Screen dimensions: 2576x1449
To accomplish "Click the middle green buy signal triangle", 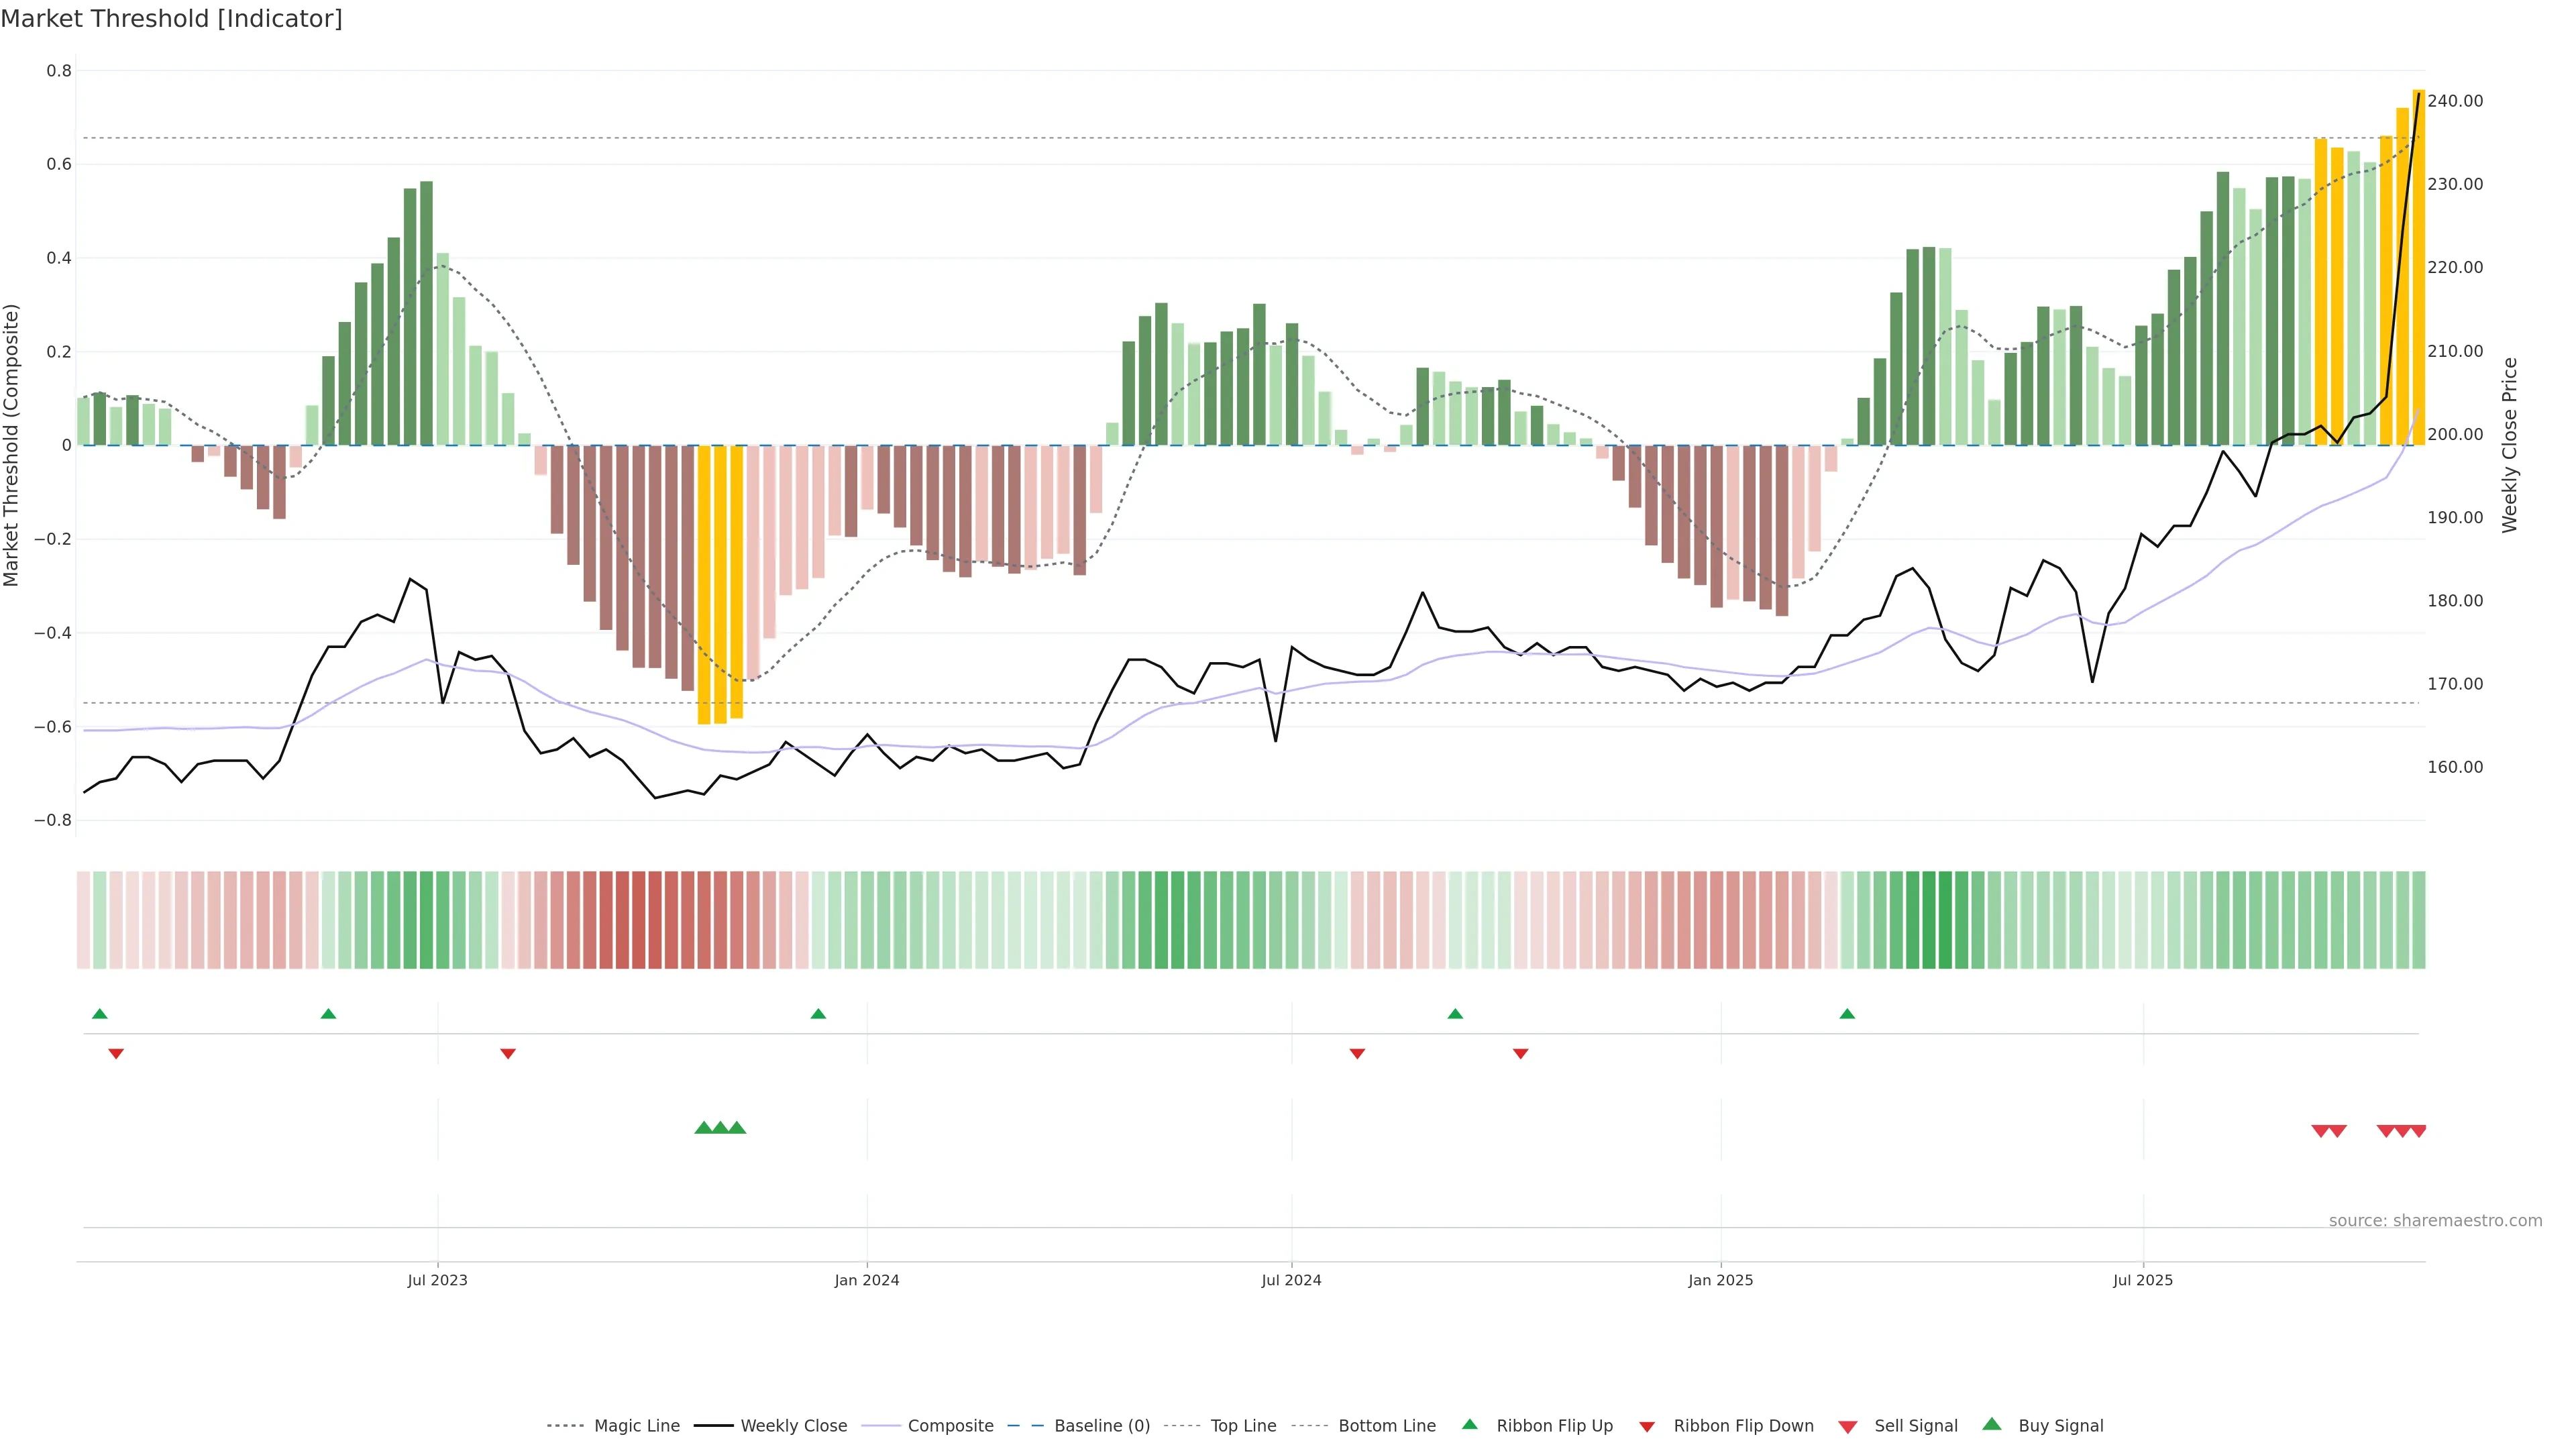I will click(x=720, y=1128).
